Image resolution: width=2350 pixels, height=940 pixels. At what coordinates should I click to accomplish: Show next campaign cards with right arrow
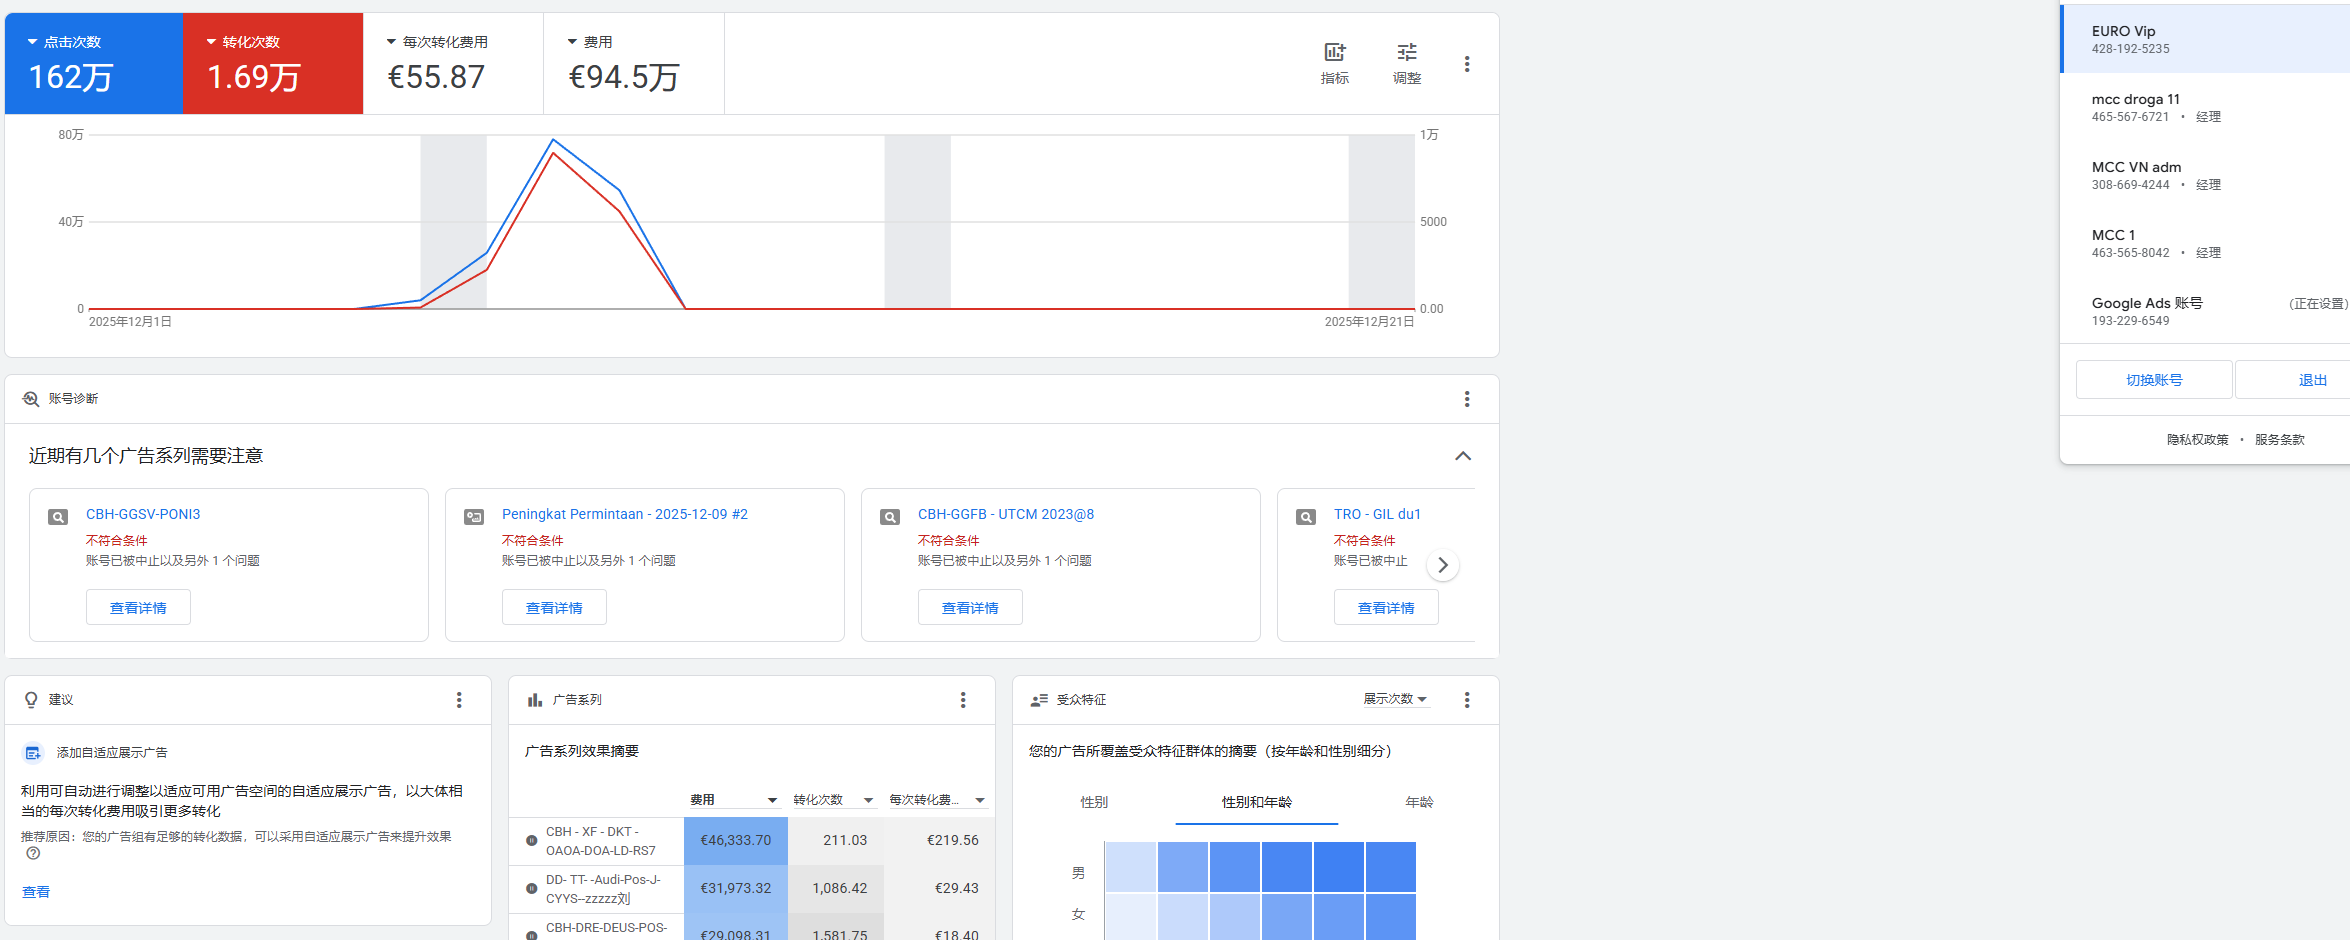coord(1442,565)
